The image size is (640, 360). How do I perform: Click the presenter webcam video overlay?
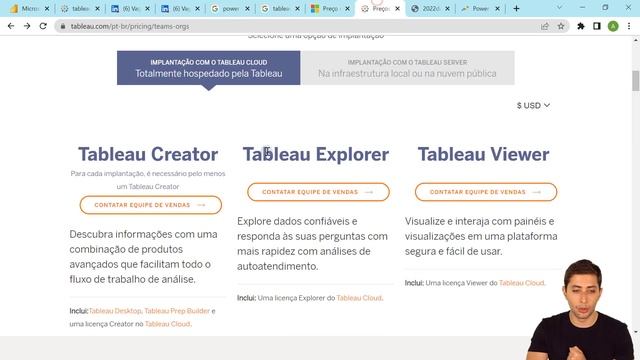582,309
